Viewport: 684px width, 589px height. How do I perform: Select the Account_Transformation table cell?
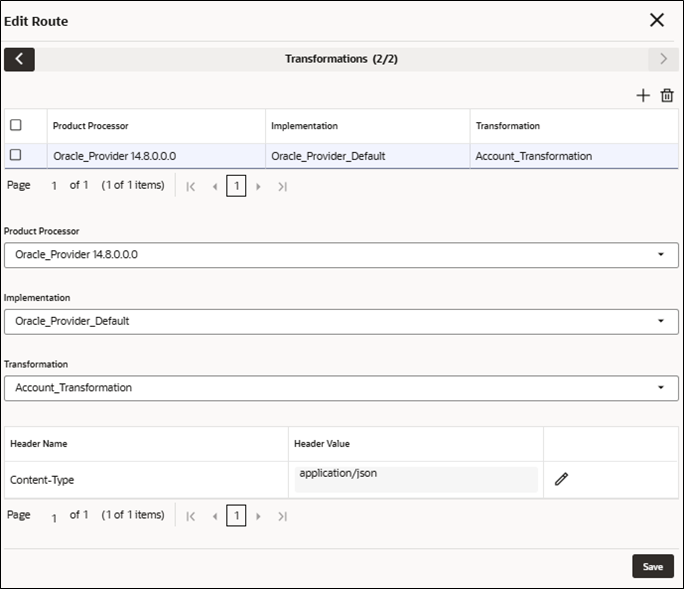click(x=574, y=156)
